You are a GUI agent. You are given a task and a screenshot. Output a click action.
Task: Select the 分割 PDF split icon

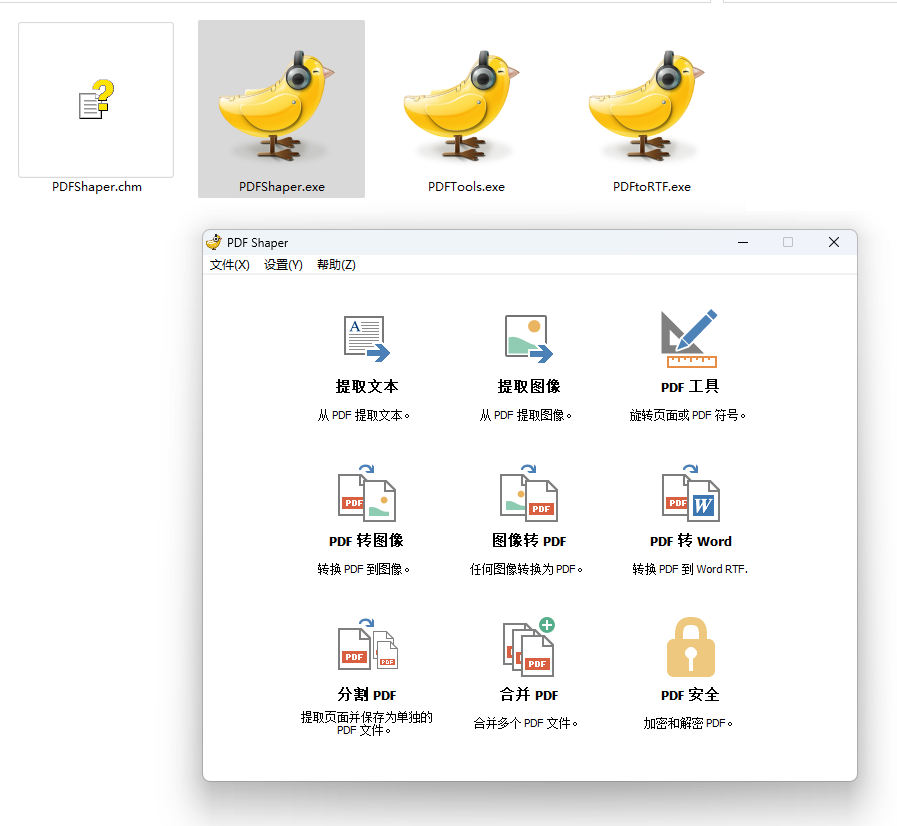(368, 645)
